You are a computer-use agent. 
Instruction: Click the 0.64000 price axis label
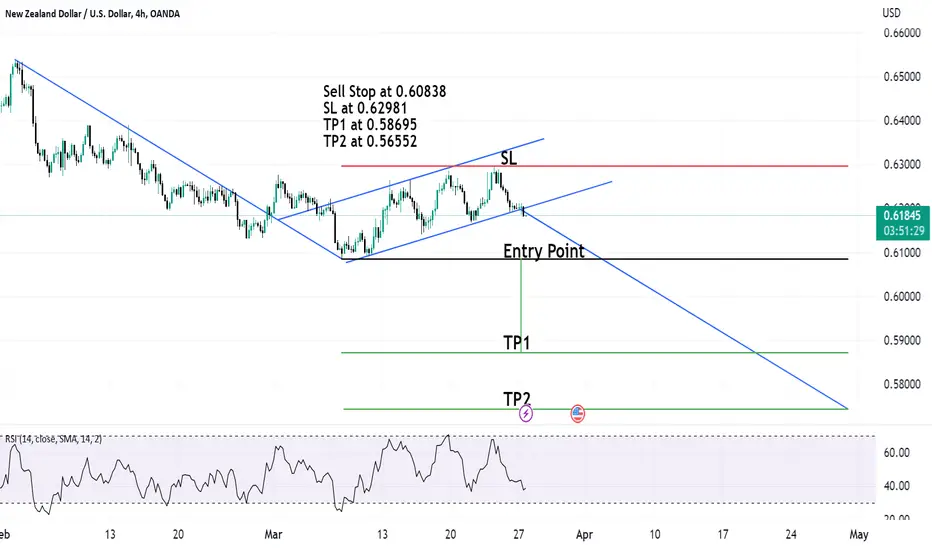pyautogui.click(x=902, y=121)
